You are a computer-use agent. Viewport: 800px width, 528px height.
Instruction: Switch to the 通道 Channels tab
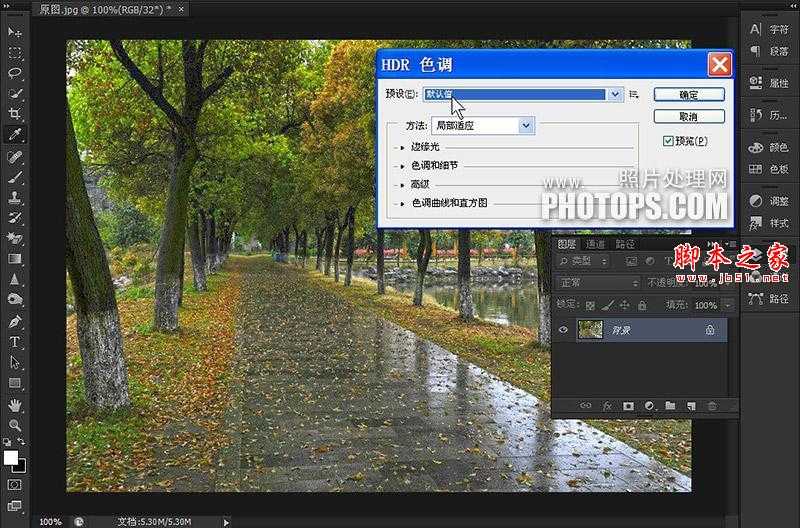(x=595, y=244)
